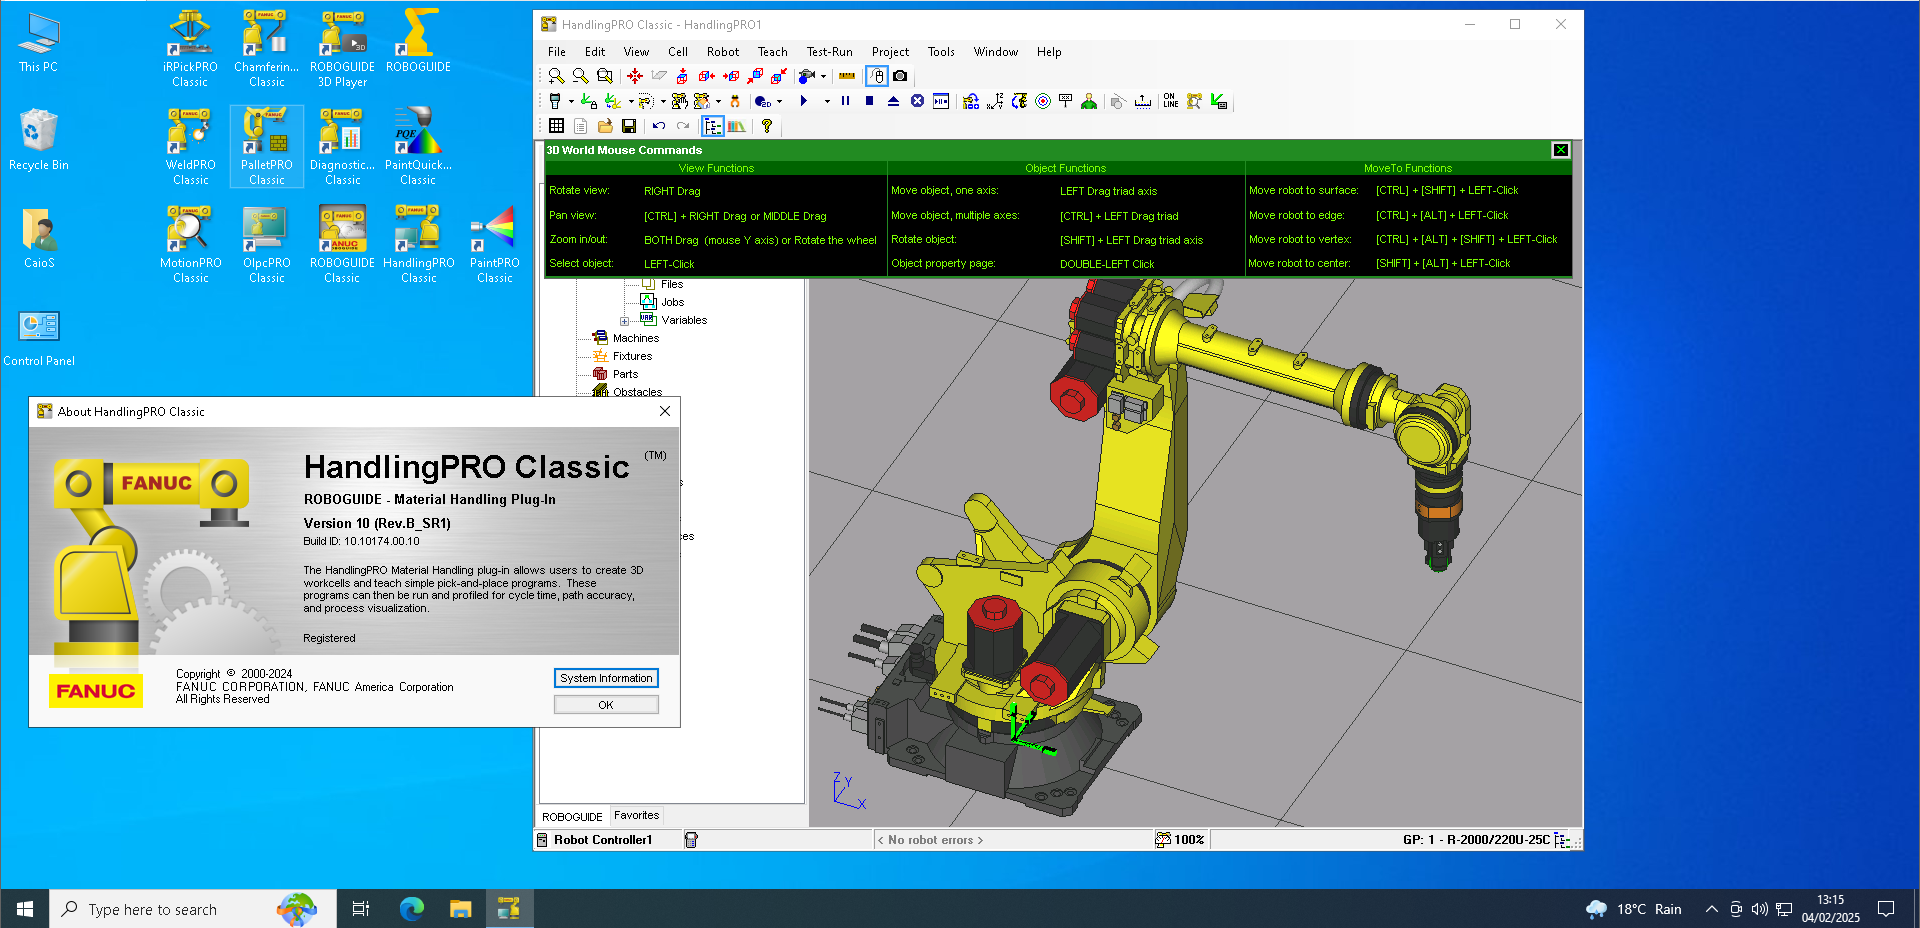Image resolution: width=1920 pixels, height=928 pixels.
Task: Toggle the mouse commands overlay button
Action: [876, 76]
